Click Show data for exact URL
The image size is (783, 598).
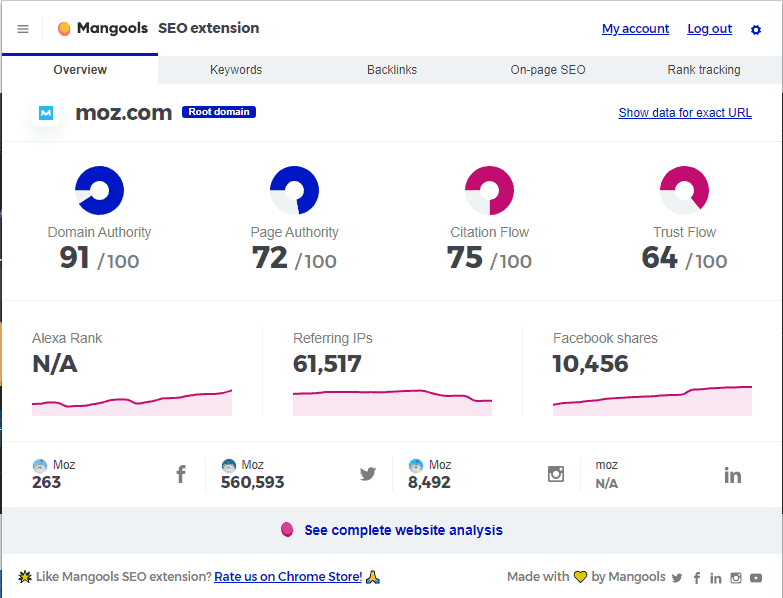coord(685,113)
